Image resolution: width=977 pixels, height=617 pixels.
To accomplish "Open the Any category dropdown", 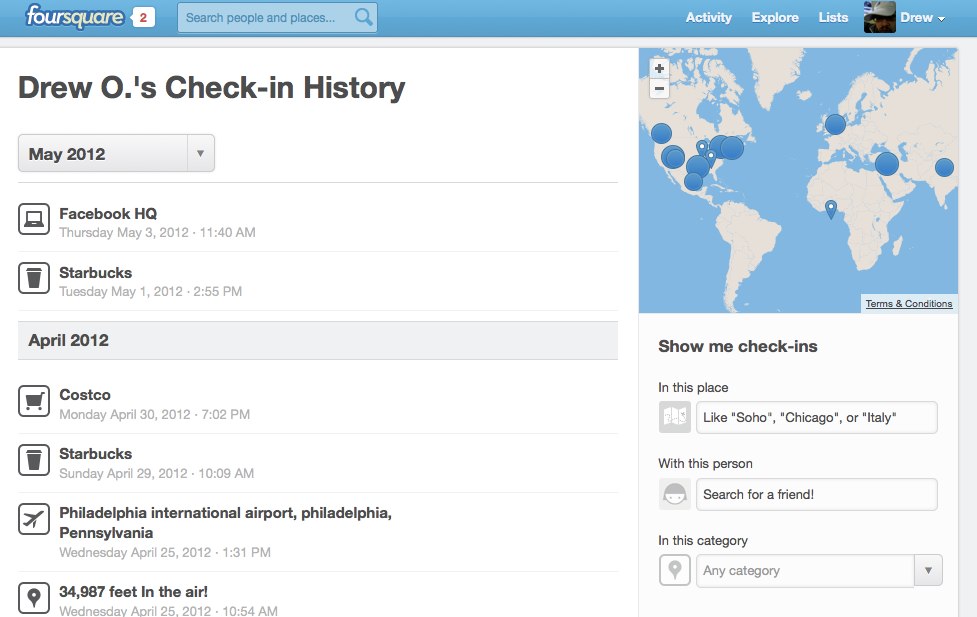I will [x=819, y=570].
